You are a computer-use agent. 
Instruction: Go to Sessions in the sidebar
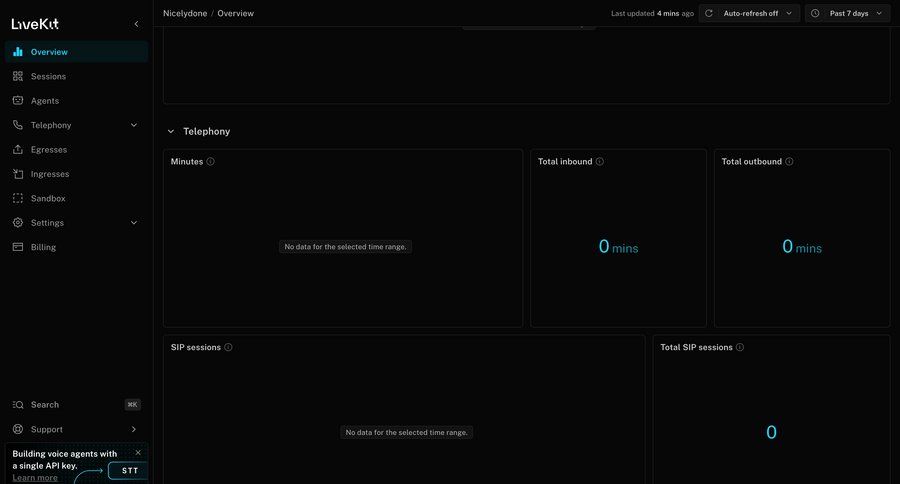point(76,76)
